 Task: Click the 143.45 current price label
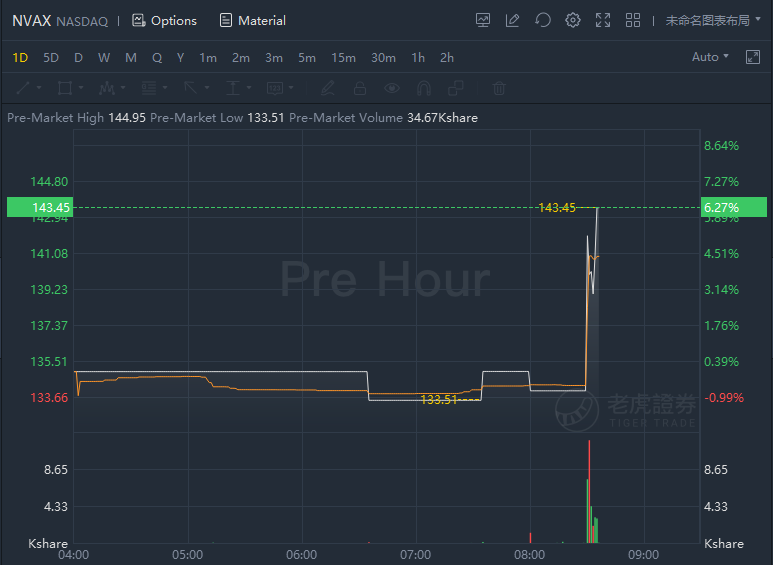click(x=40, y=207)
